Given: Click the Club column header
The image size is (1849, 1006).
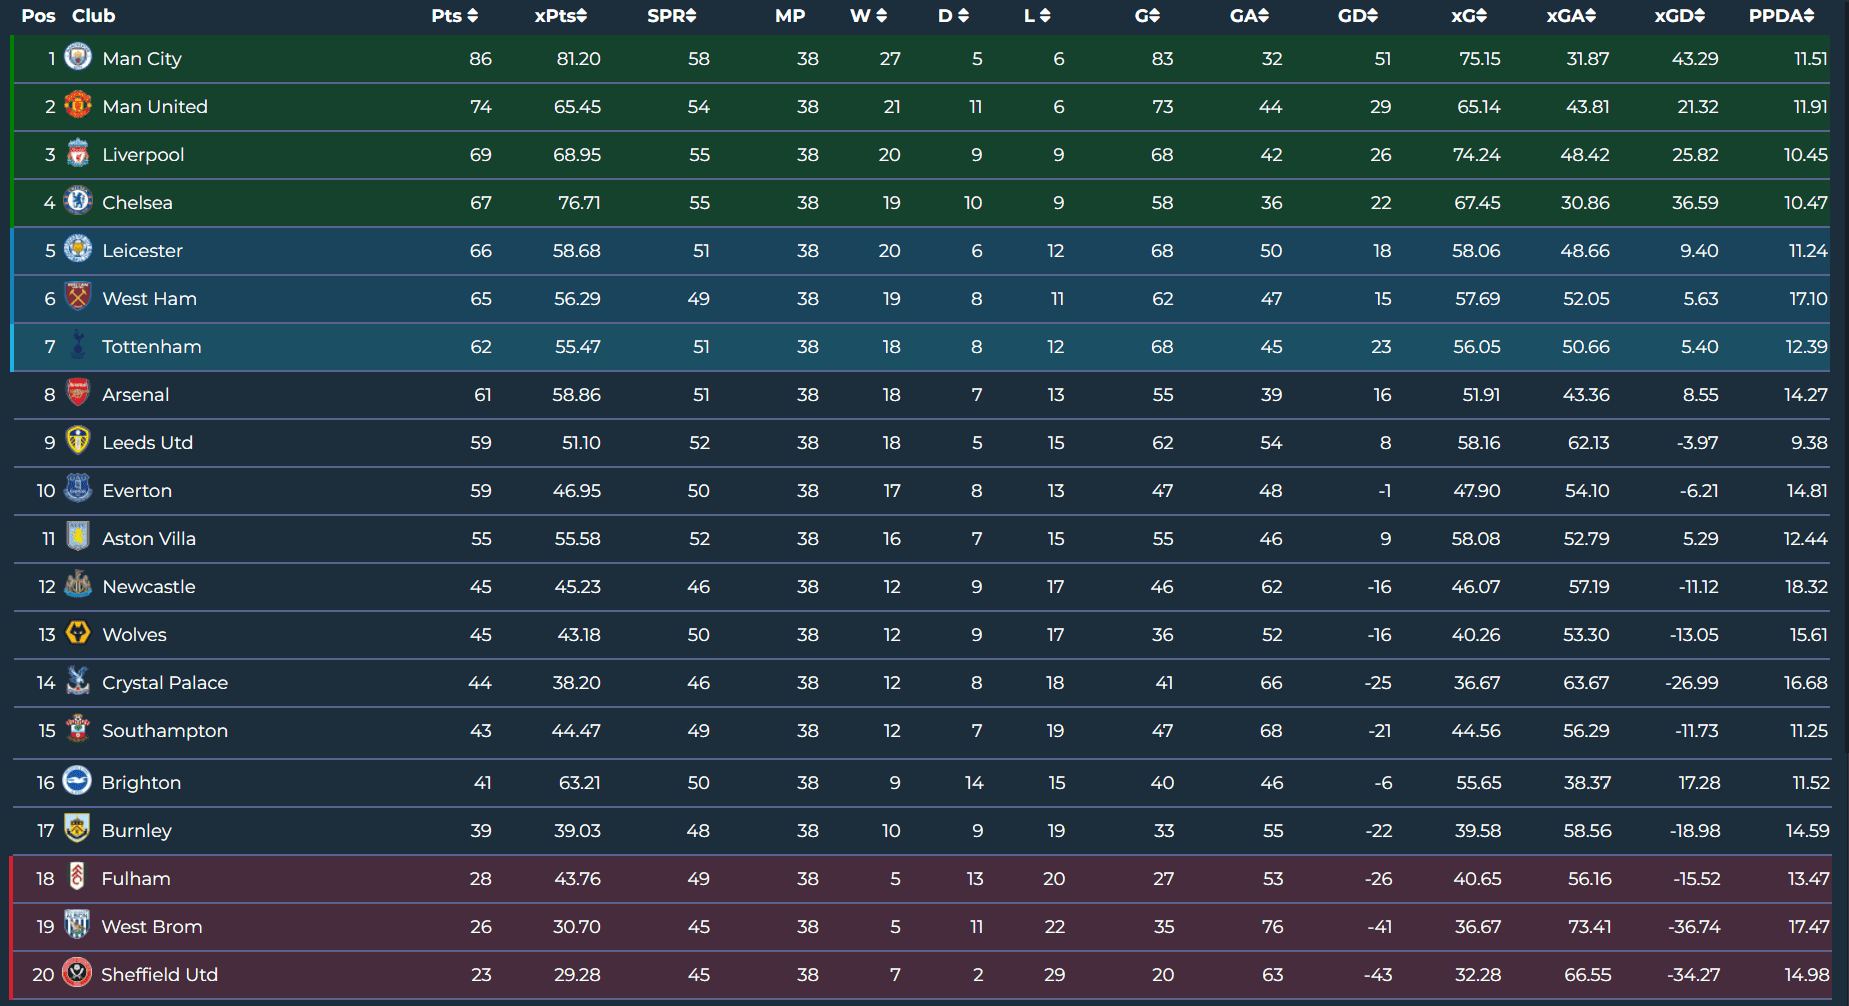Looking at the screenshot, I should pyautogui.click(x=94, y=16).
